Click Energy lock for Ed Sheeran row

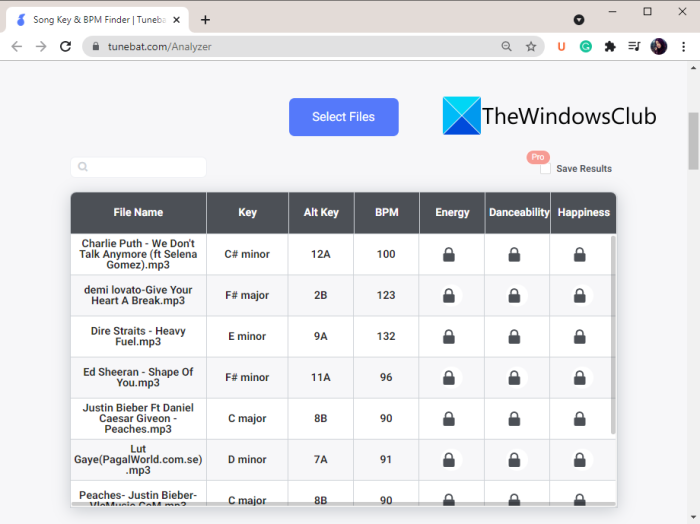449,378
